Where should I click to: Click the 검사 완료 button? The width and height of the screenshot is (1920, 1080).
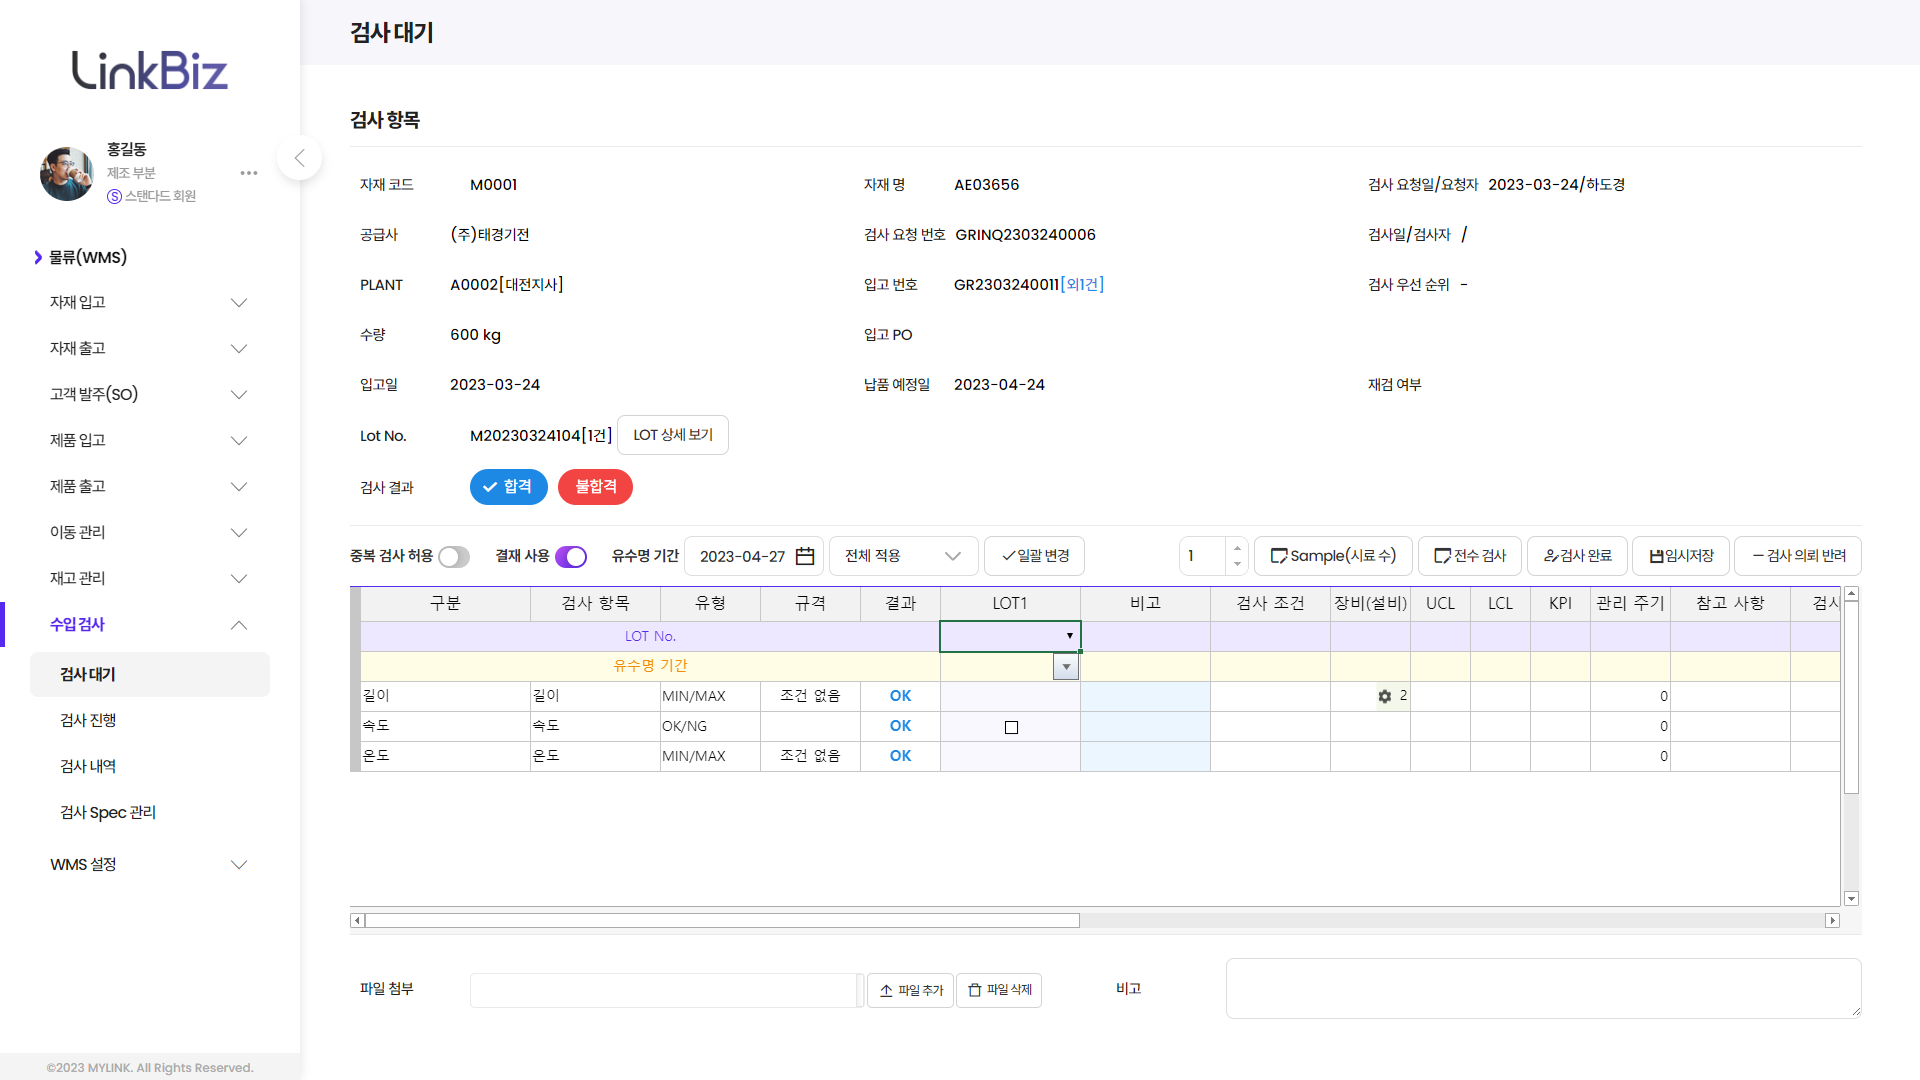pos(1577,556)
